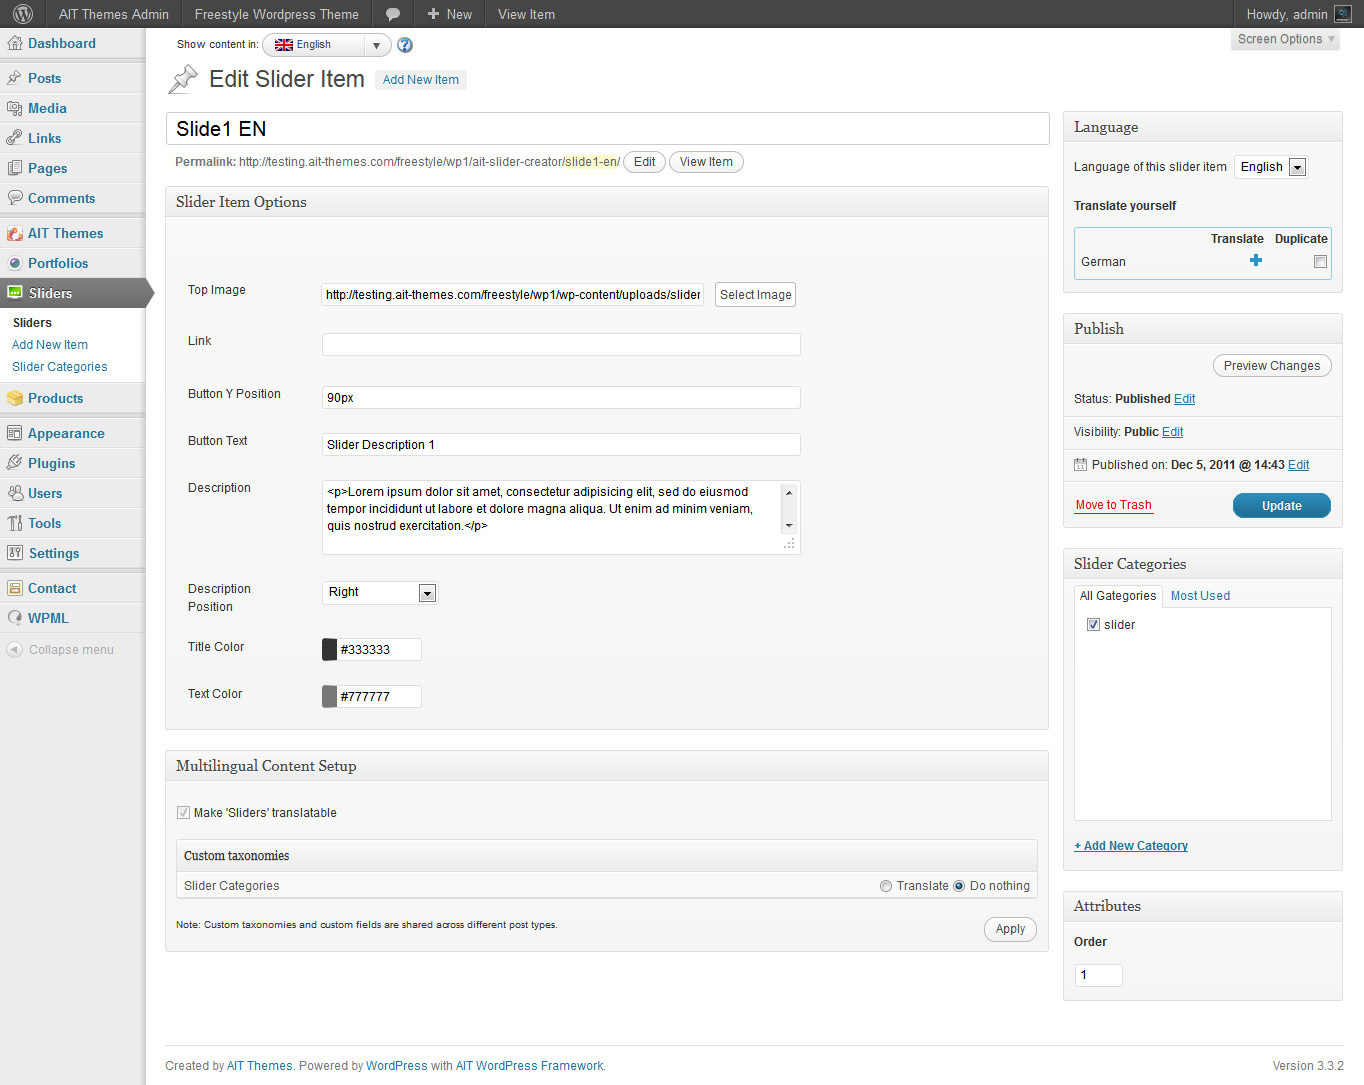This screenshot has height=1085, width=1364.
Task: Expand the Screen Options panel
Action: tap(1286, 39)
